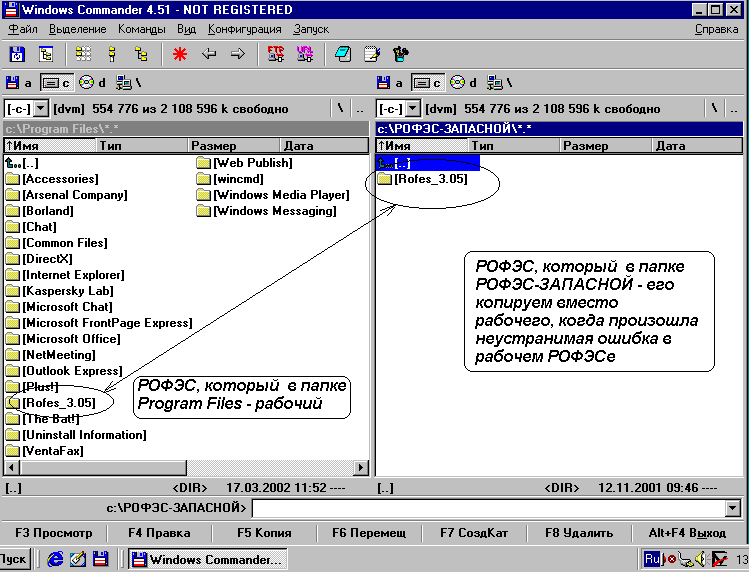Open the Справка help menu
749x572 pixels.
[x=717, y=29]
